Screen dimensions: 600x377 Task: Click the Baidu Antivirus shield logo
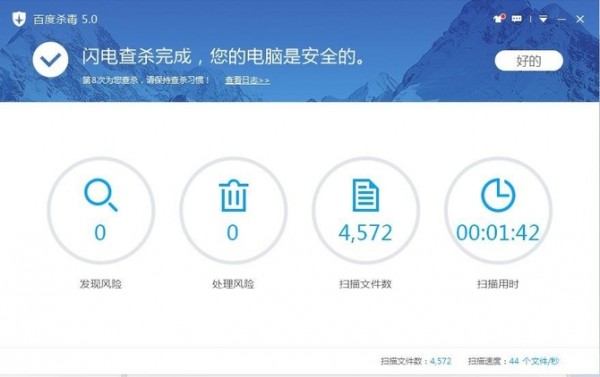19,19
